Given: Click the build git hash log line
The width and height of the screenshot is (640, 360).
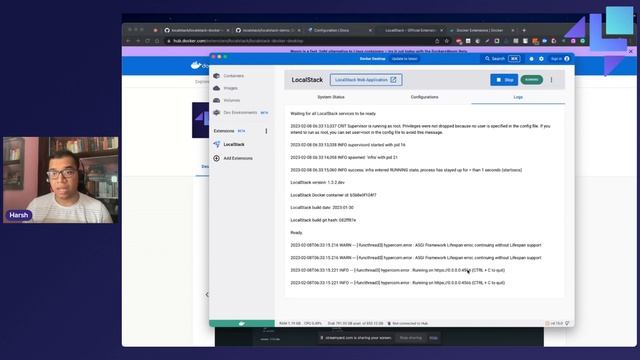Looking at the screenshot, I should coord(323,220).
